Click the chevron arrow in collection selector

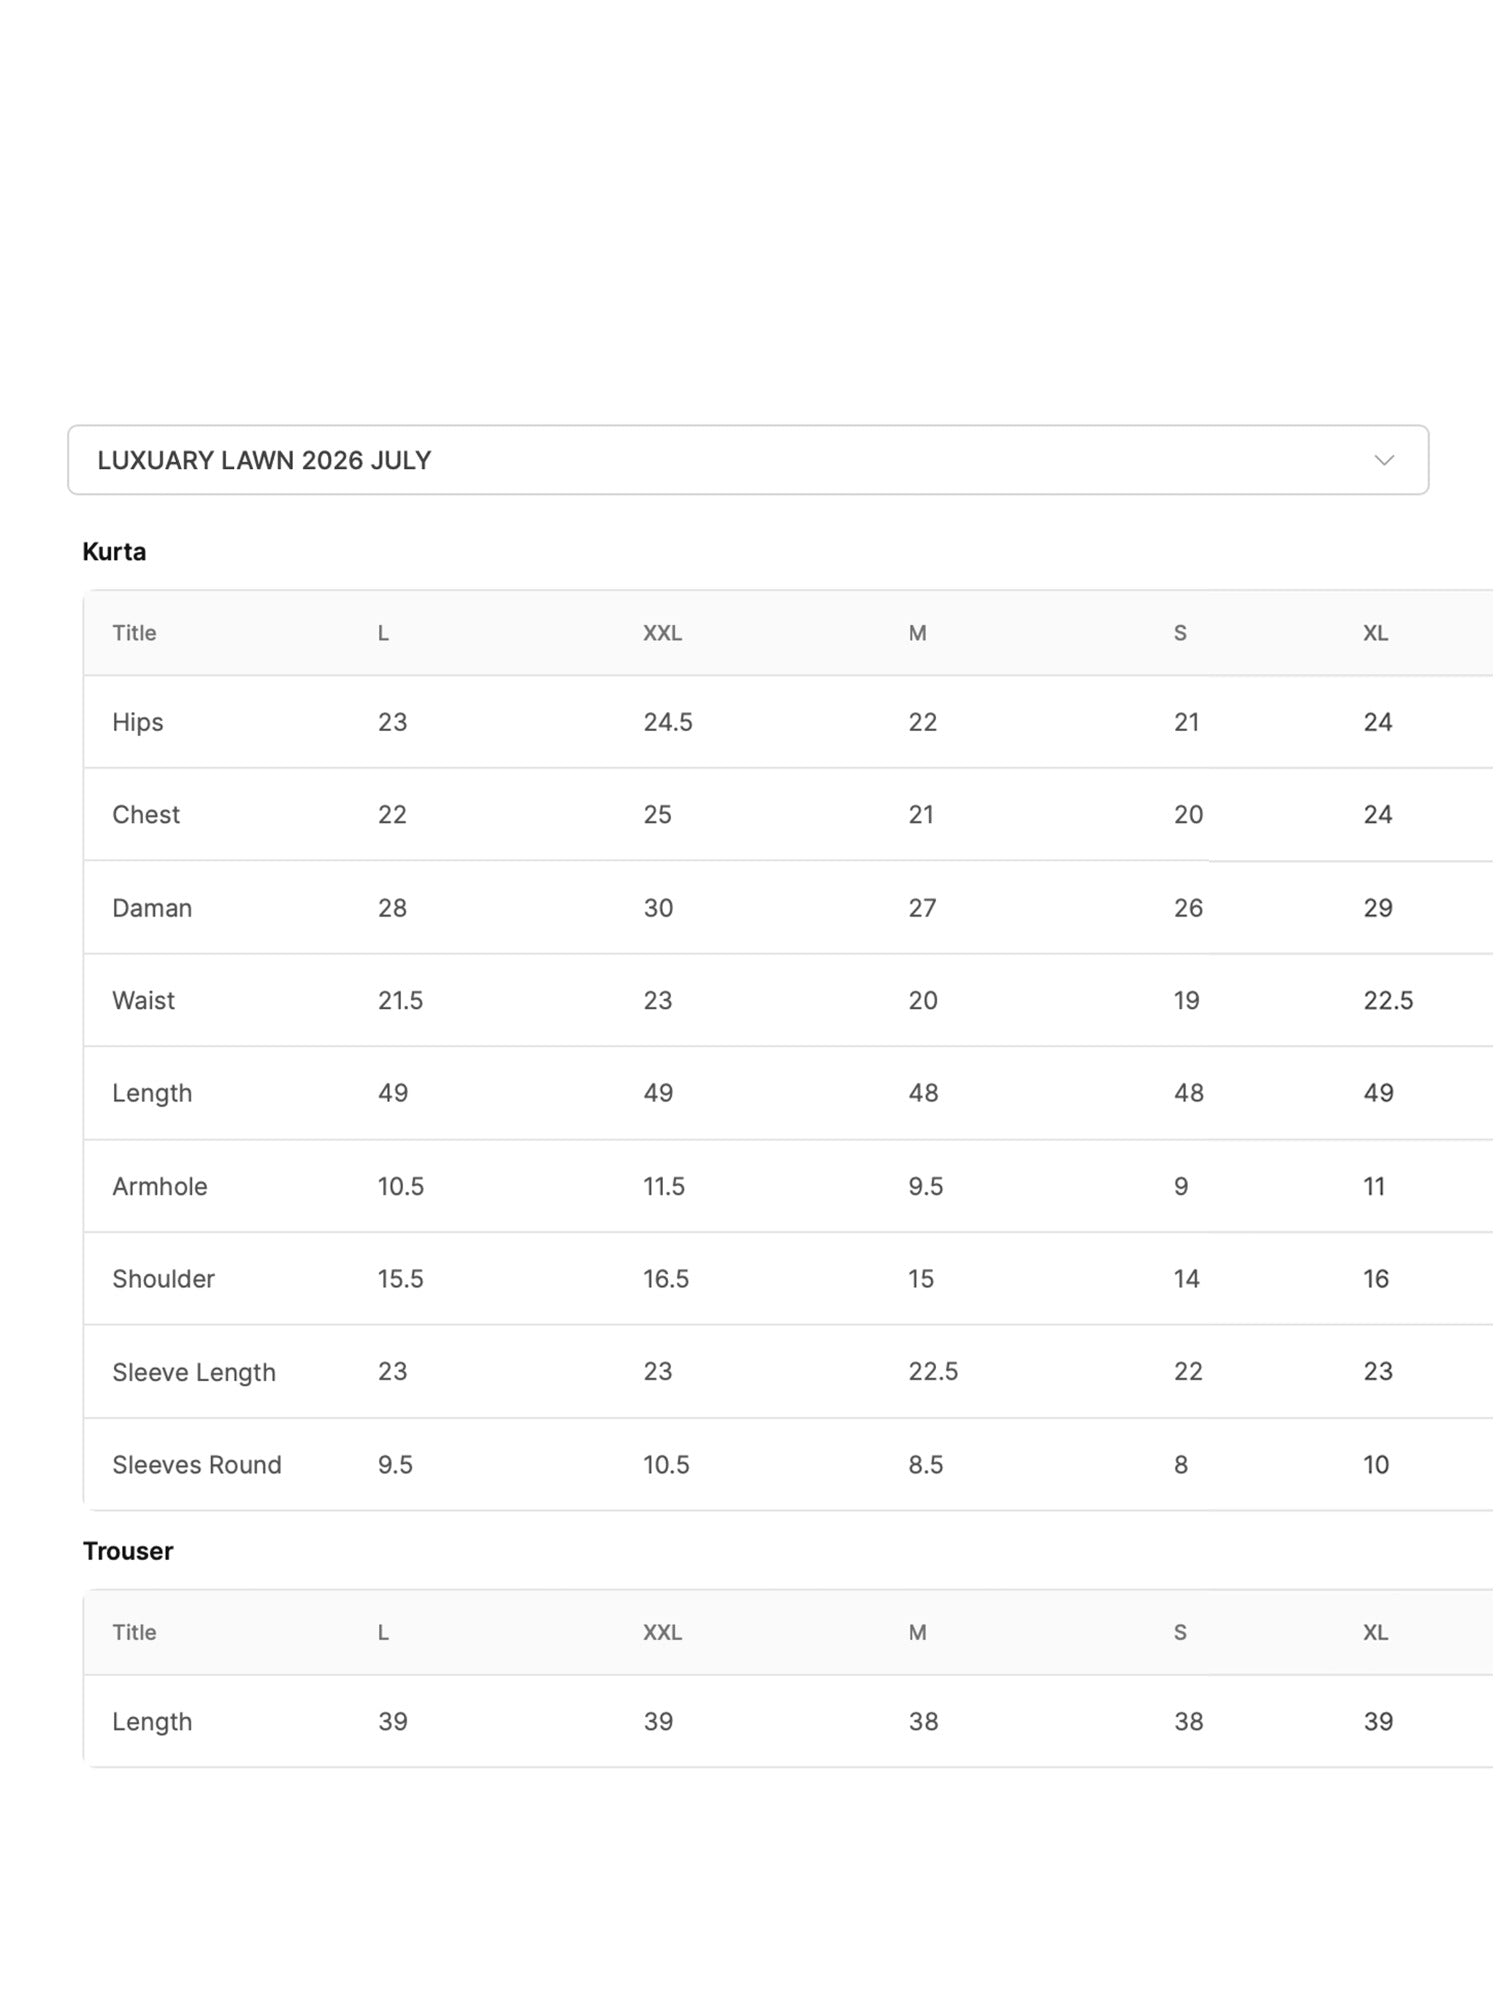coord(1384,460)
